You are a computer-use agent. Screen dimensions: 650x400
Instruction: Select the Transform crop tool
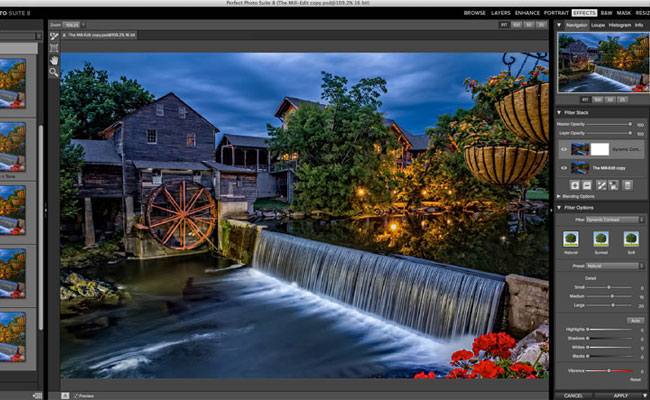(x=54, y=48)
